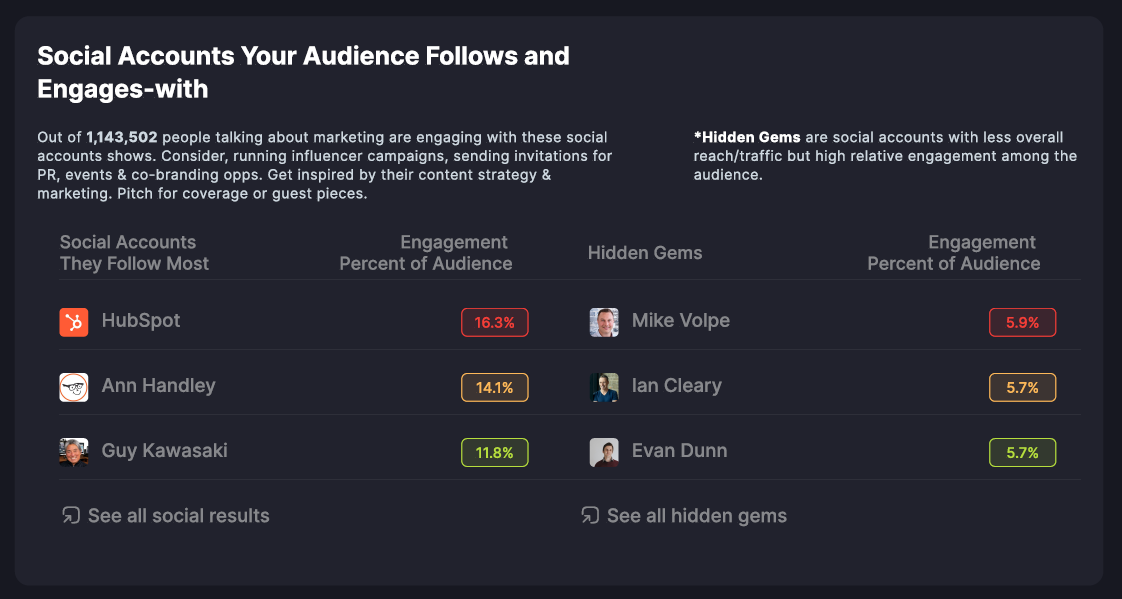Click the HubSpot logo icon

click(74, 322)
